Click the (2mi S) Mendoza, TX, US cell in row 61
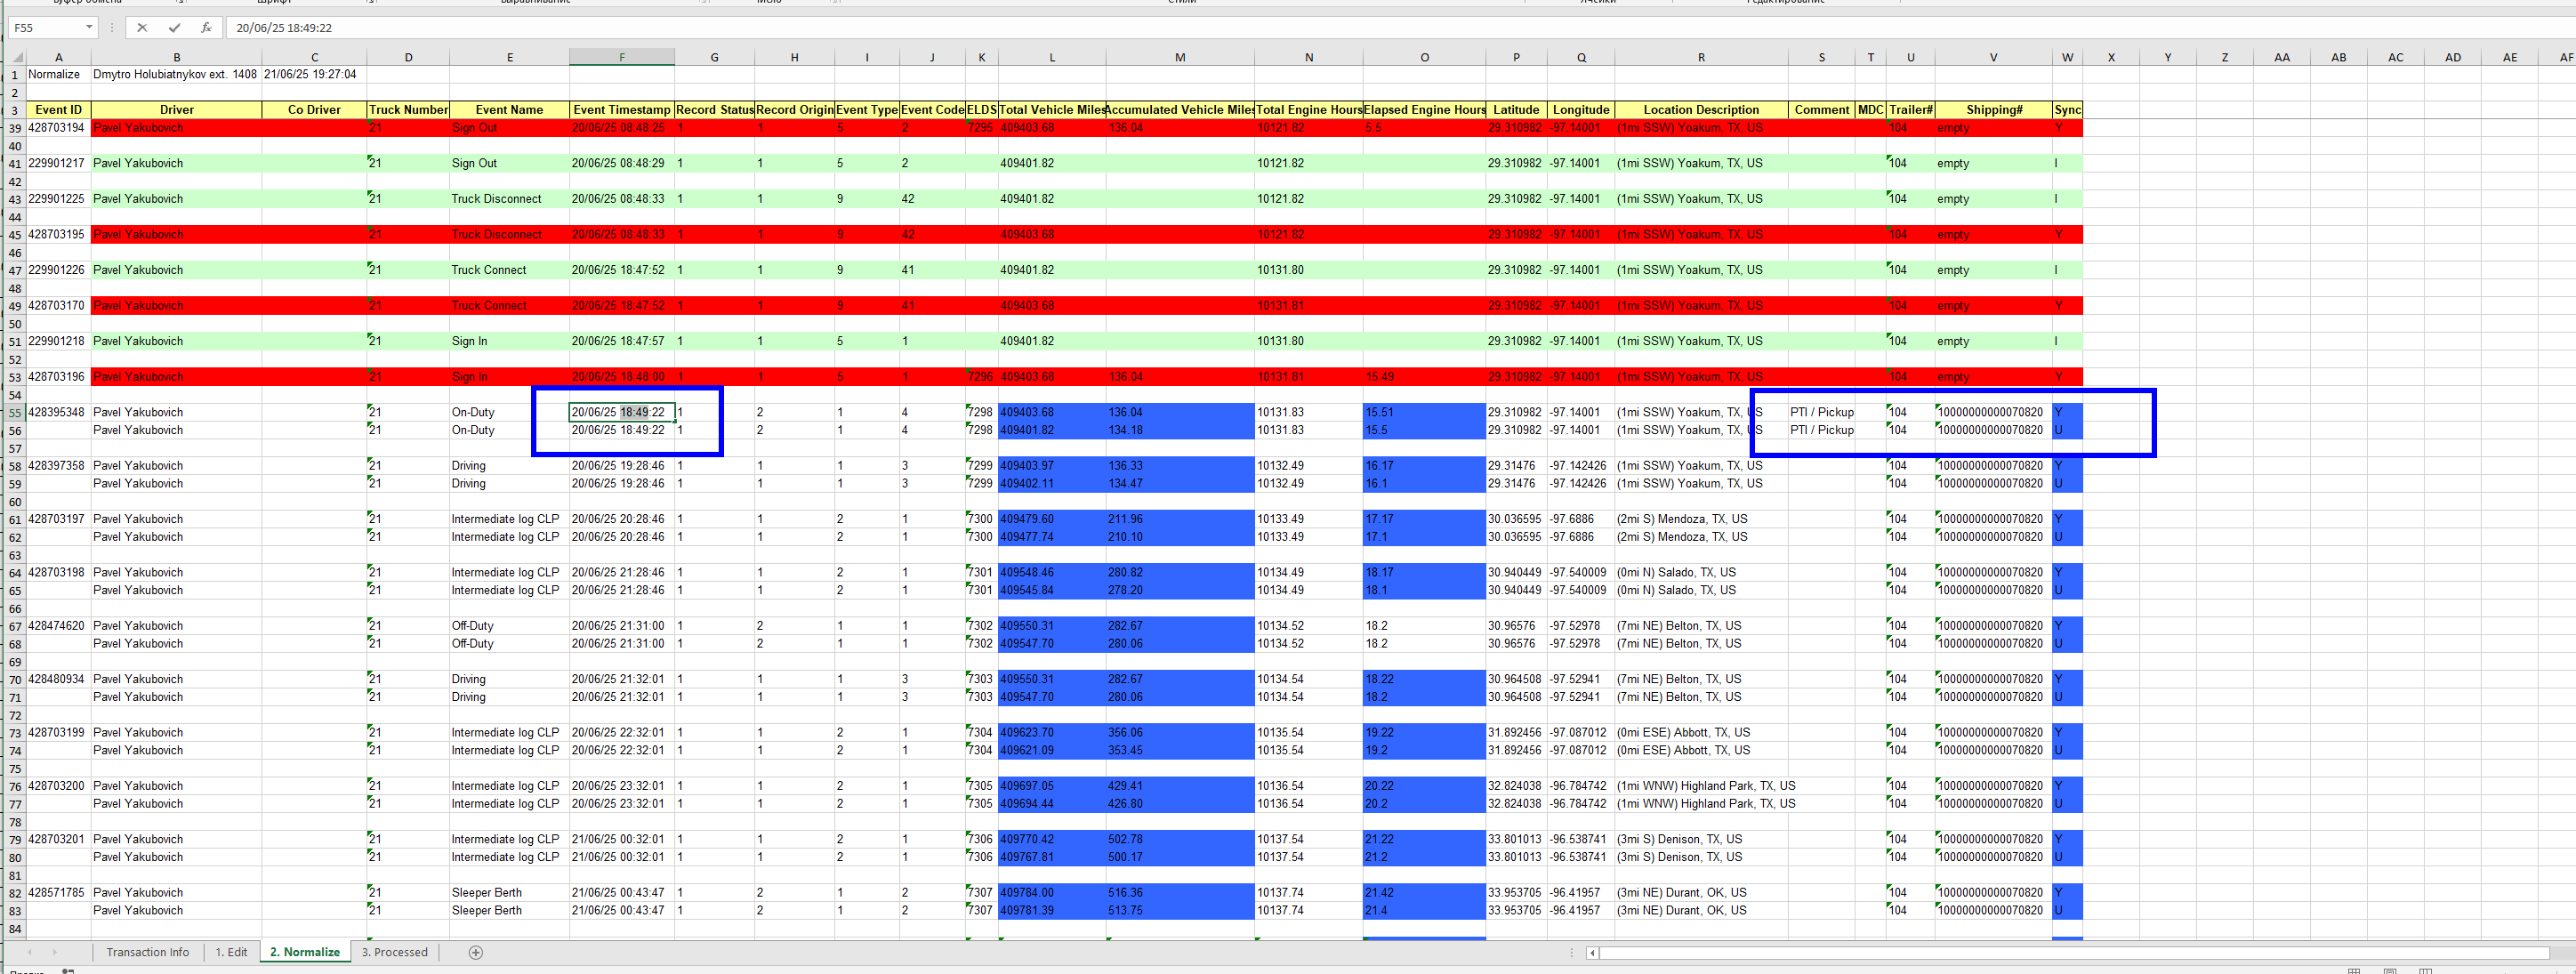Screen dimensions: 2576x974 [x=1701, y=519]
